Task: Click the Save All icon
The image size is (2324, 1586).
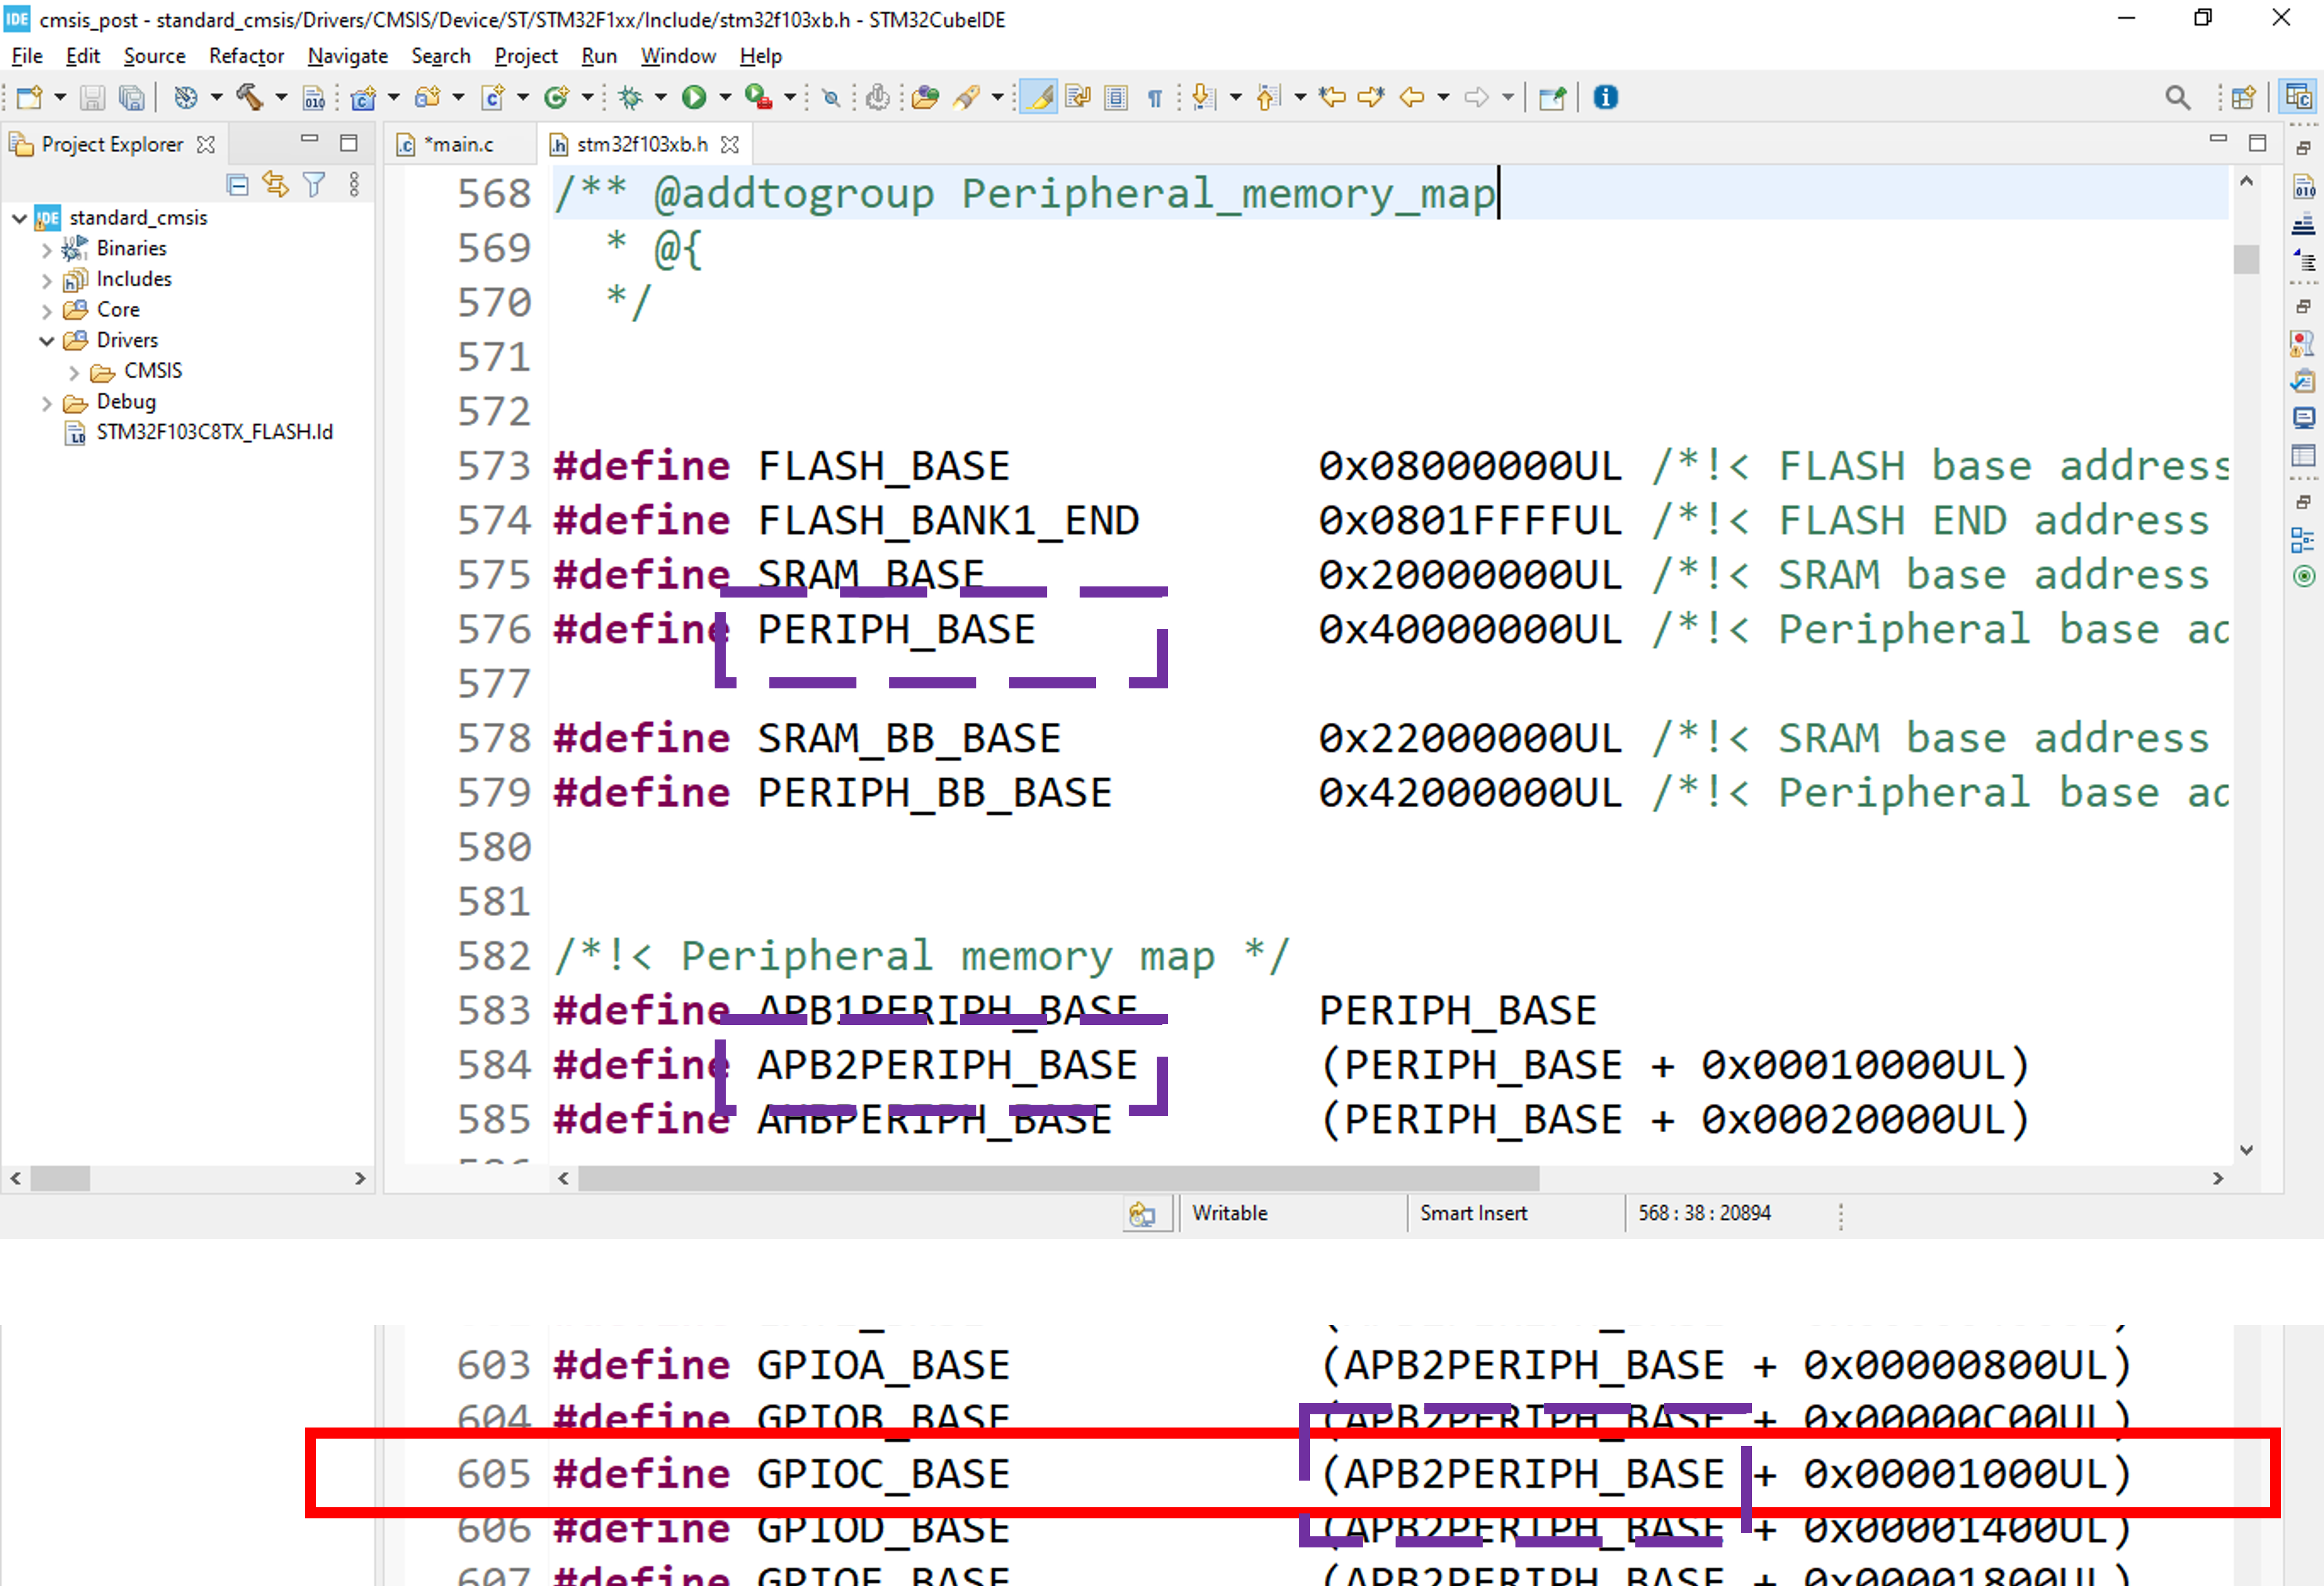Action: coord(131,97)
